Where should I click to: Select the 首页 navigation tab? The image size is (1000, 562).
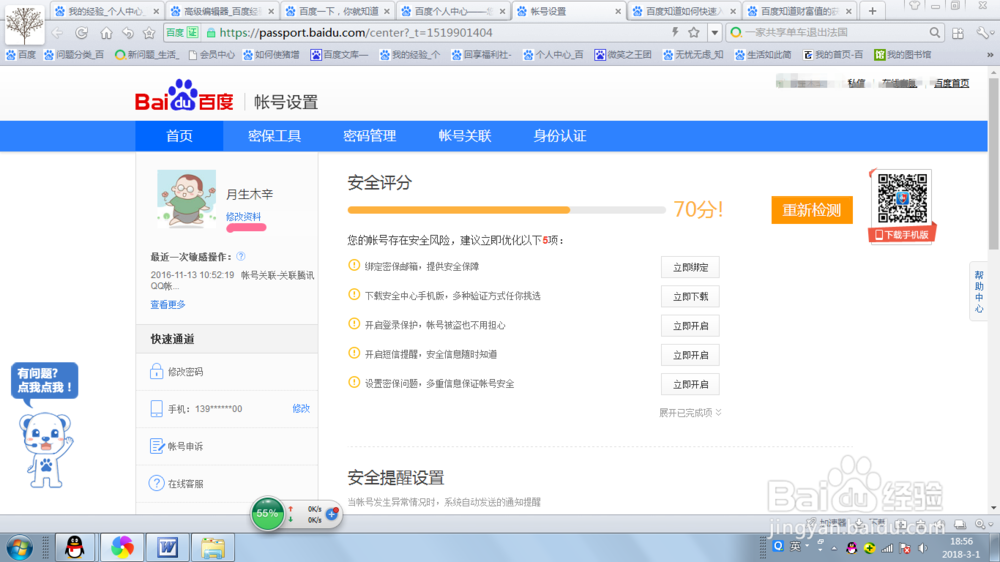point(179,136)
